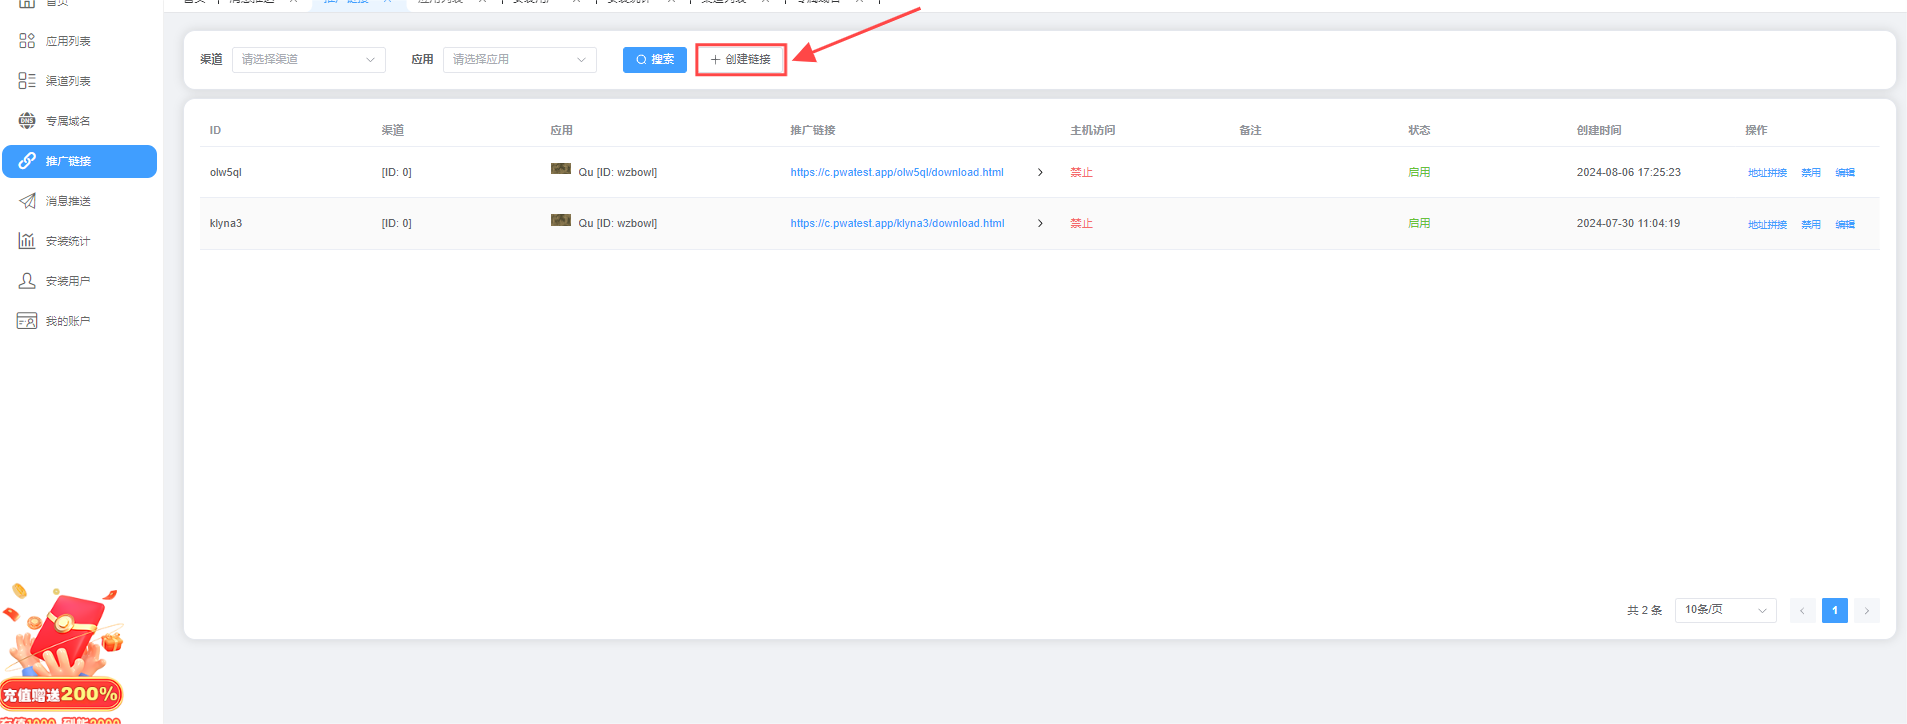Open the 10条/页 page size dropdown
The width and height of the screenshot is (1907, 724).
click(1725, 610)
